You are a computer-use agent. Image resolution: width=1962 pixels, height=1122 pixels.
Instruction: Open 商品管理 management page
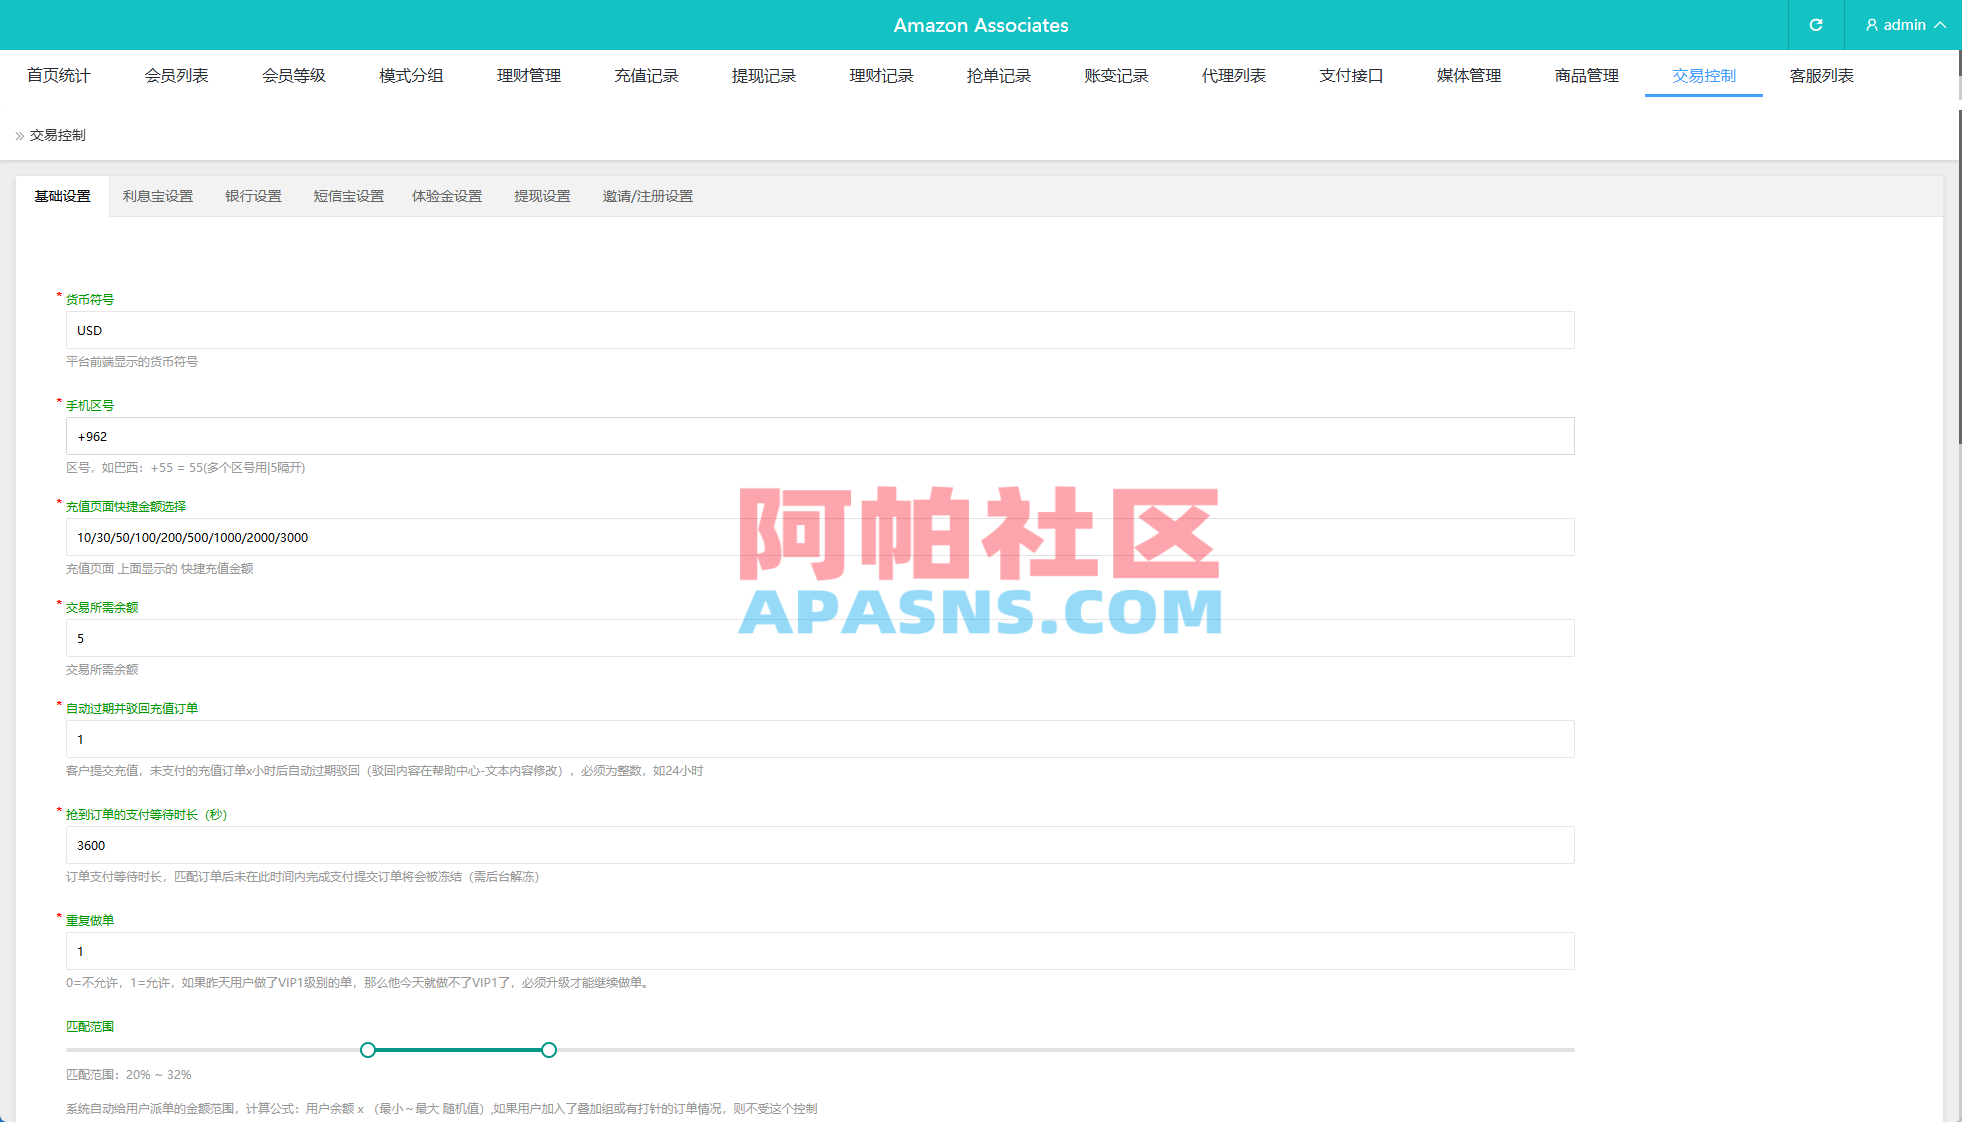[x=1586, y=75]
